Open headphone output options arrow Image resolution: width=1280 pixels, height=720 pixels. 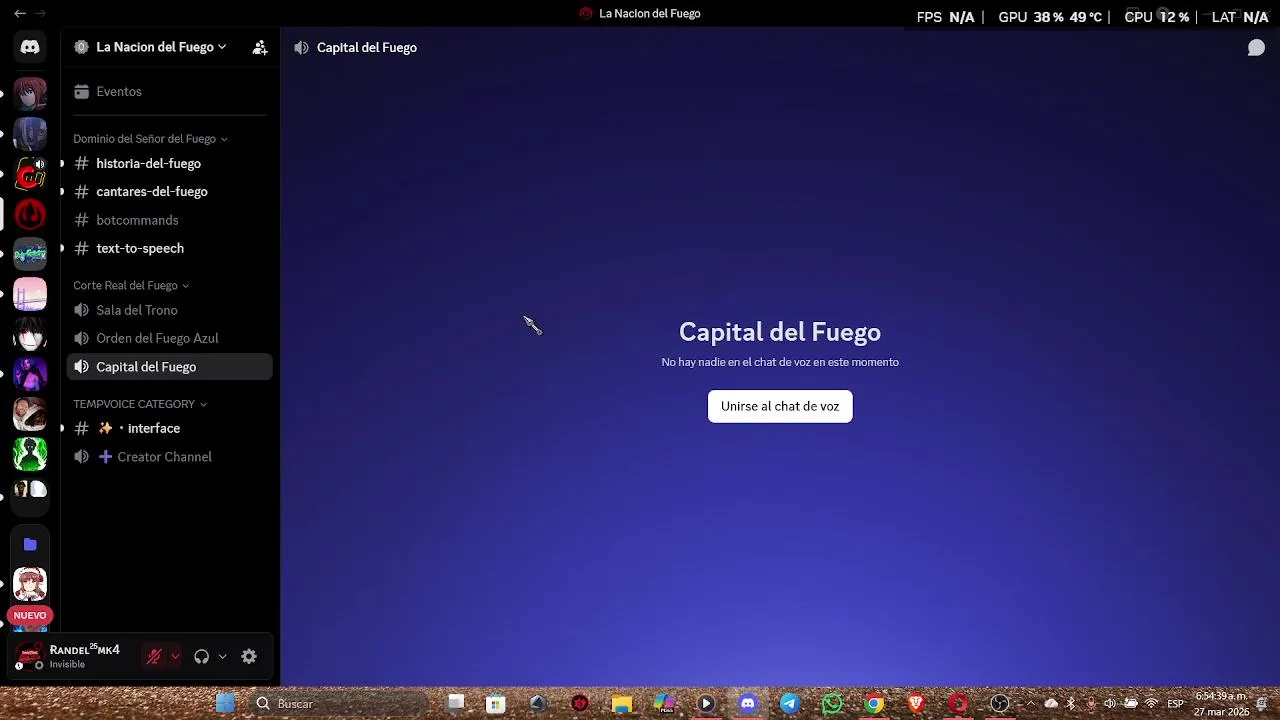pos(222,656)
